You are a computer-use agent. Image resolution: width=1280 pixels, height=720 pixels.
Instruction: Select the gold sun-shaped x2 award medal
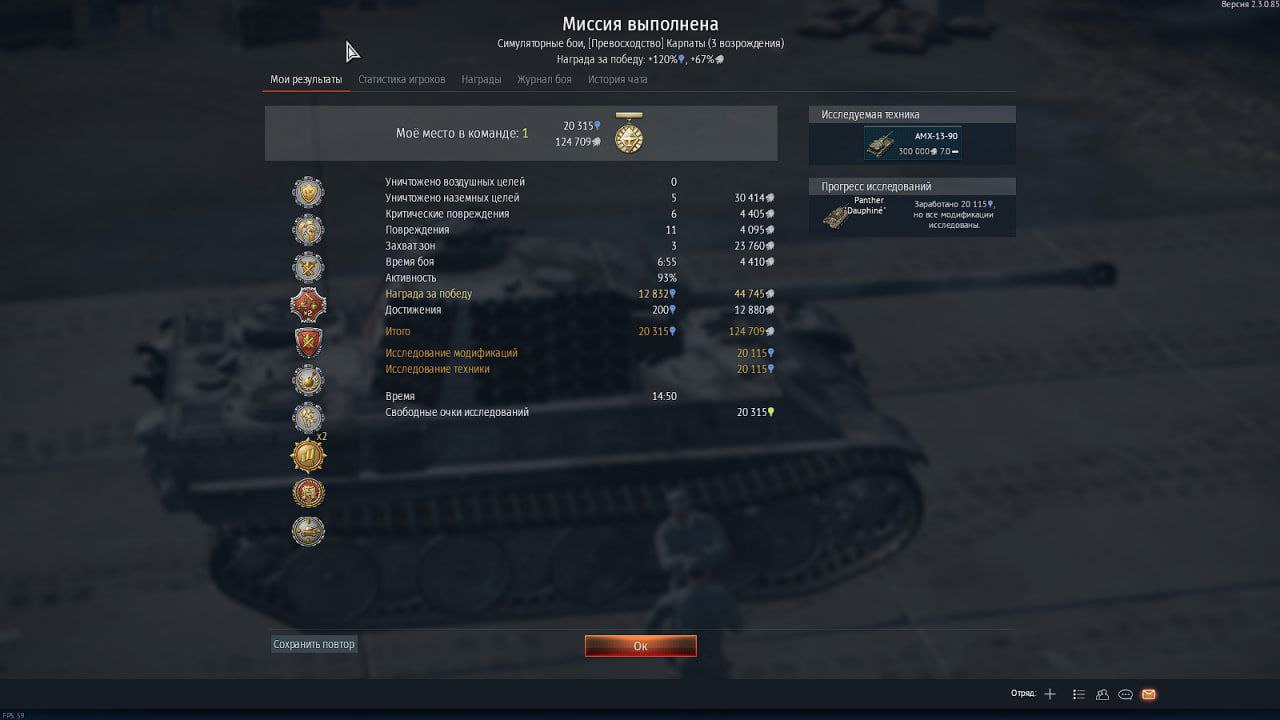pos(308,456)
